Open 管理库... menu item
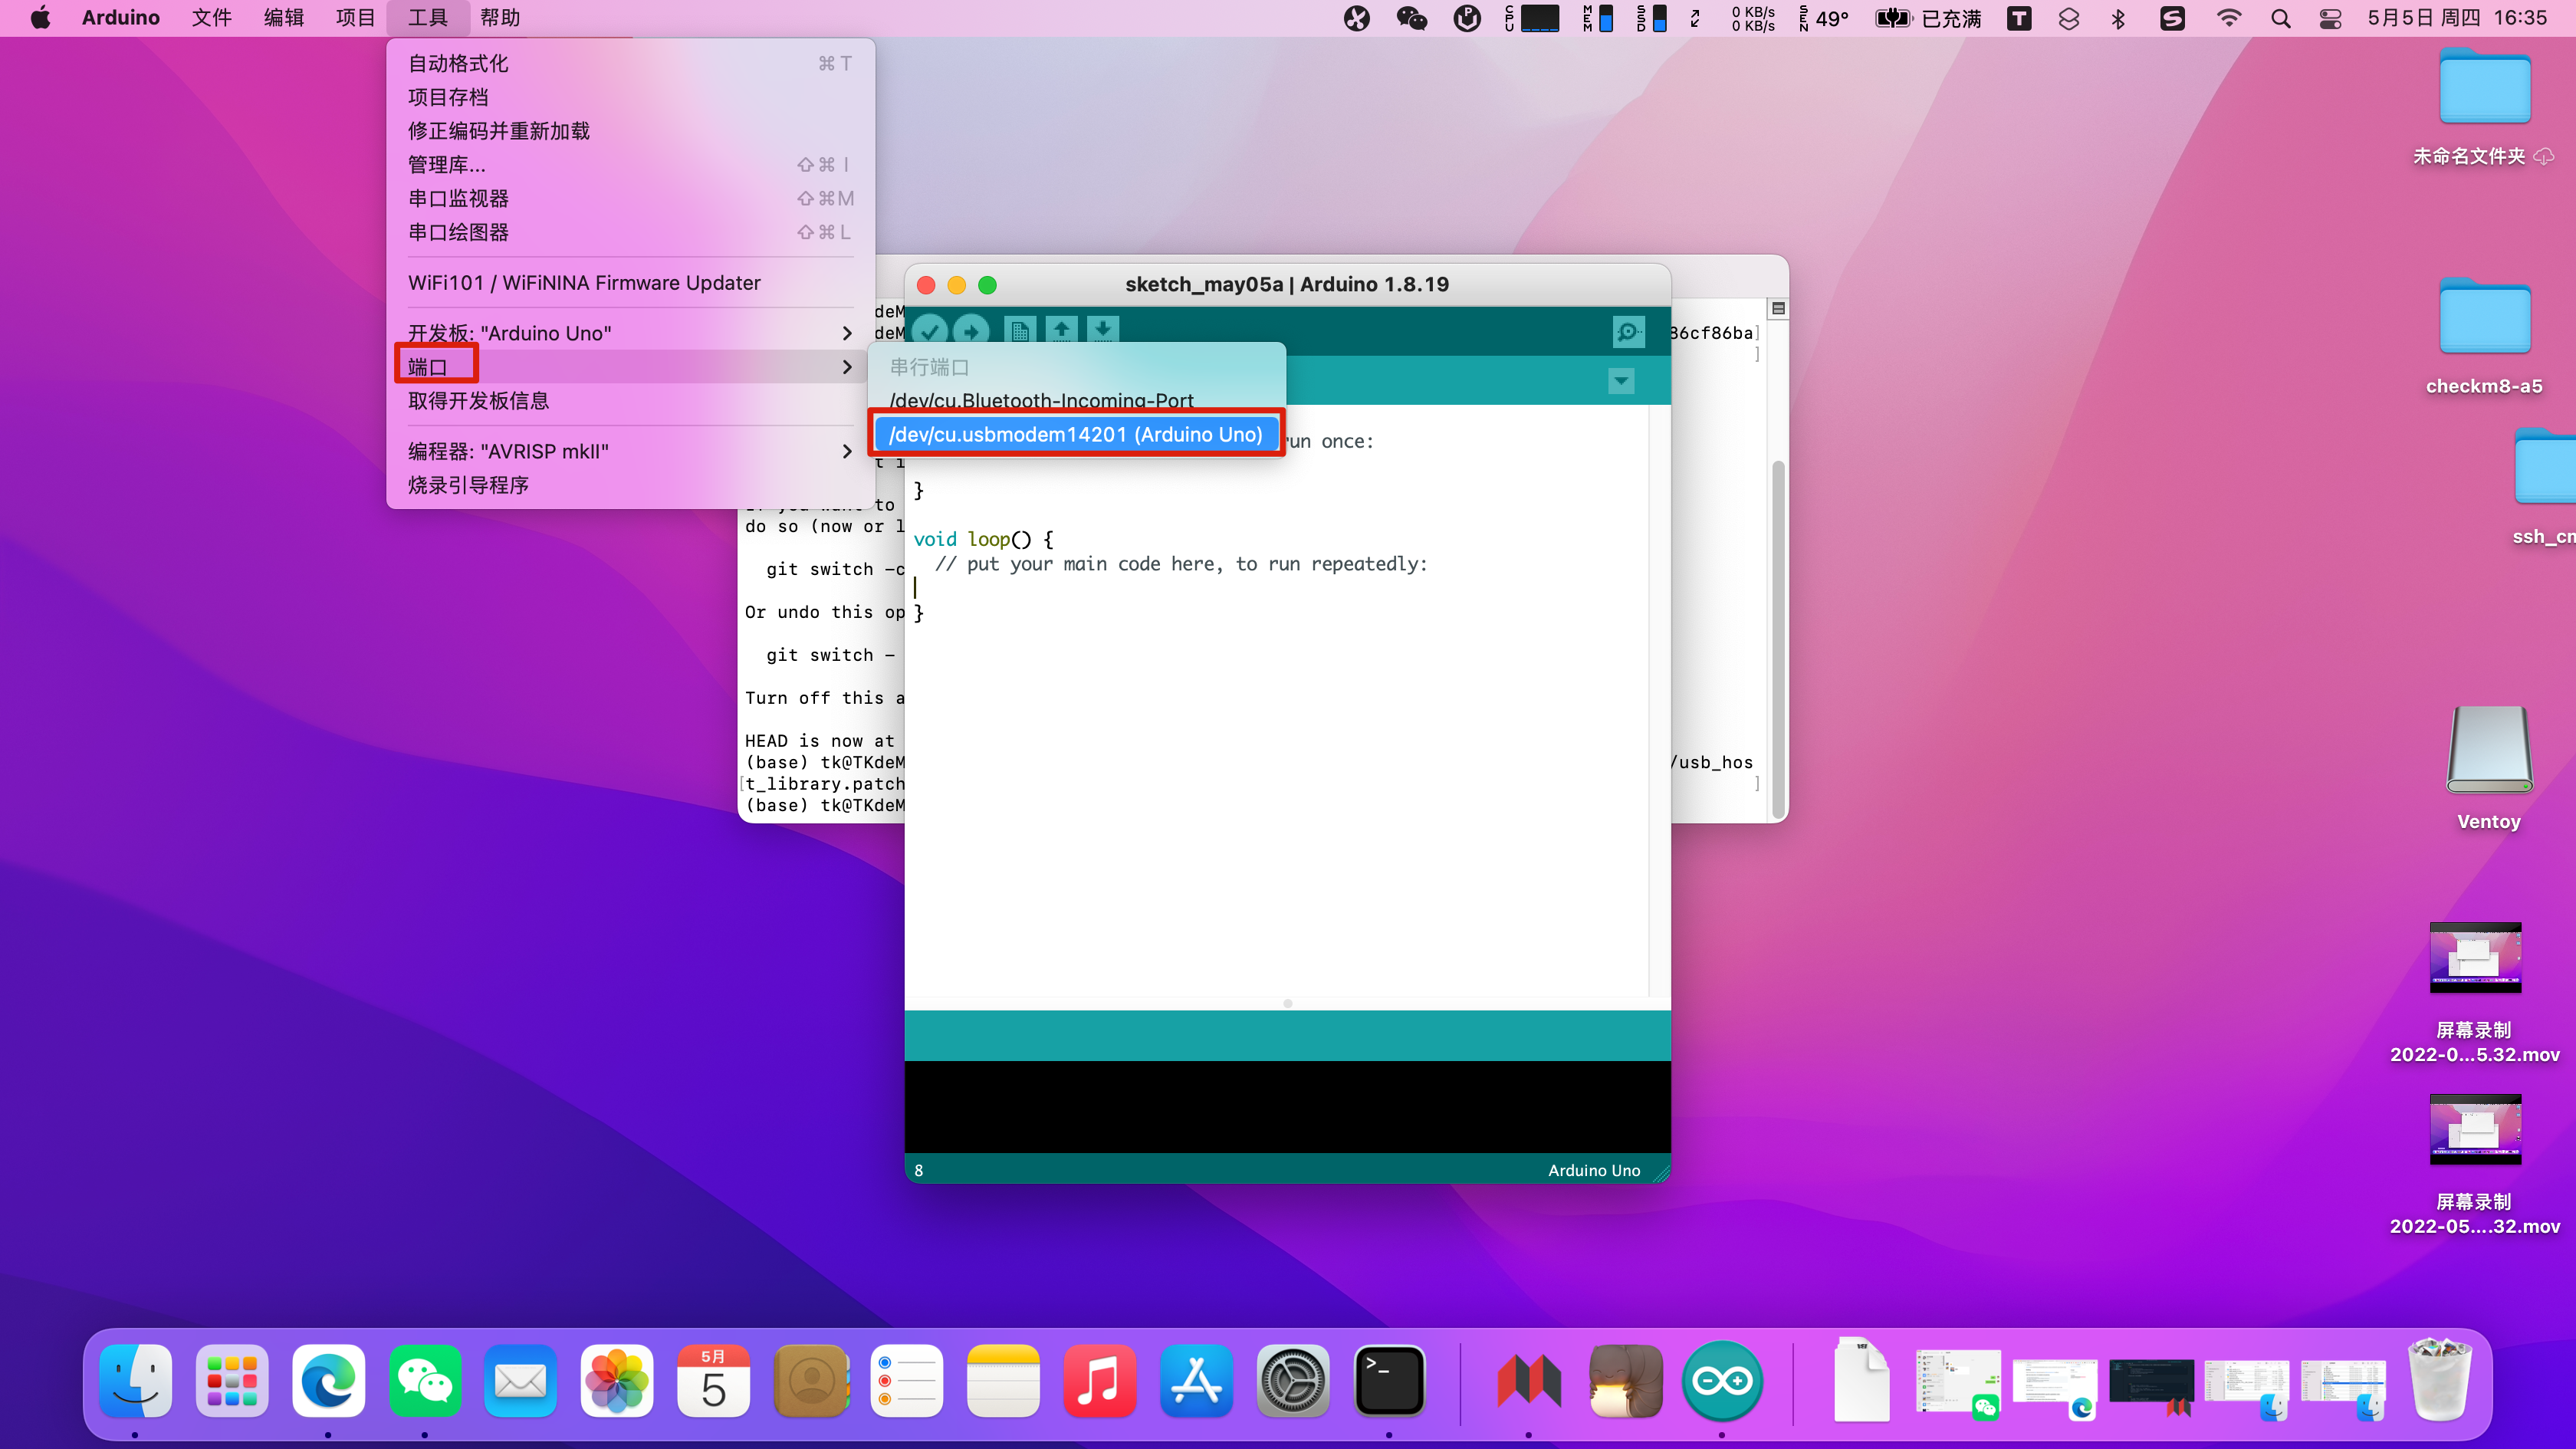Viewport: 2576px width, 1449px height. (x=630, y=165)
